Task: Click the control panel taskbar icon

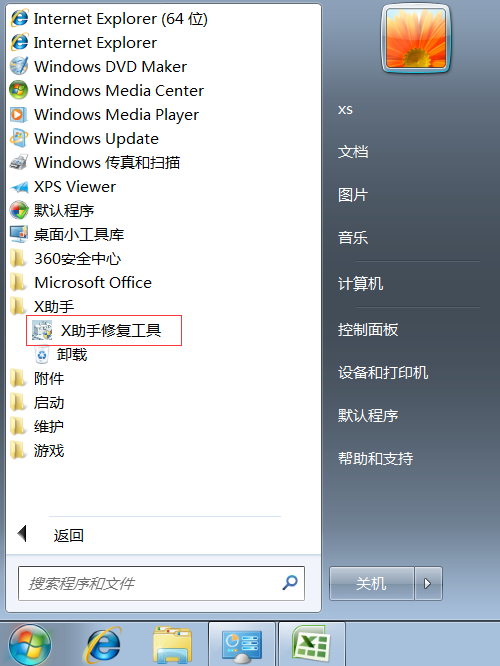Action: pos(242,644)
